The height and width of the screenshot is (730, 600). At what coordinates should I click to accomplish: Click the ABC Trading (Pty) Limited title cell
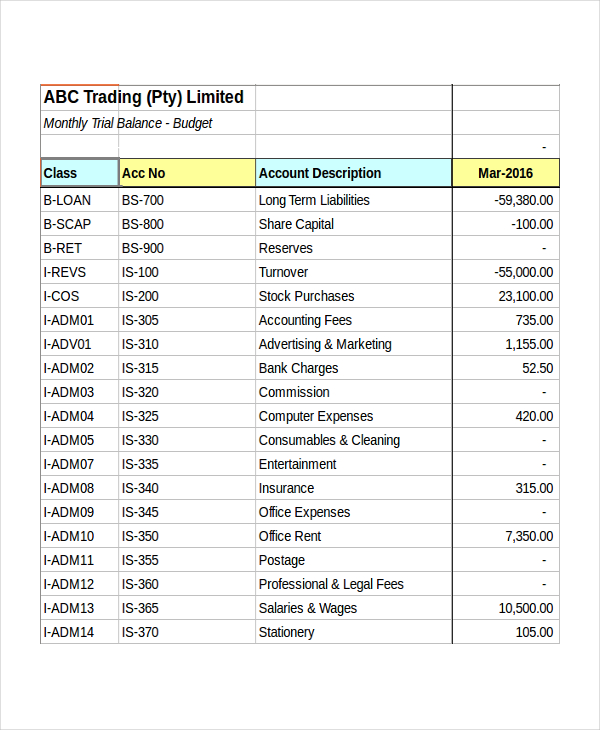(x=144, y=97)
